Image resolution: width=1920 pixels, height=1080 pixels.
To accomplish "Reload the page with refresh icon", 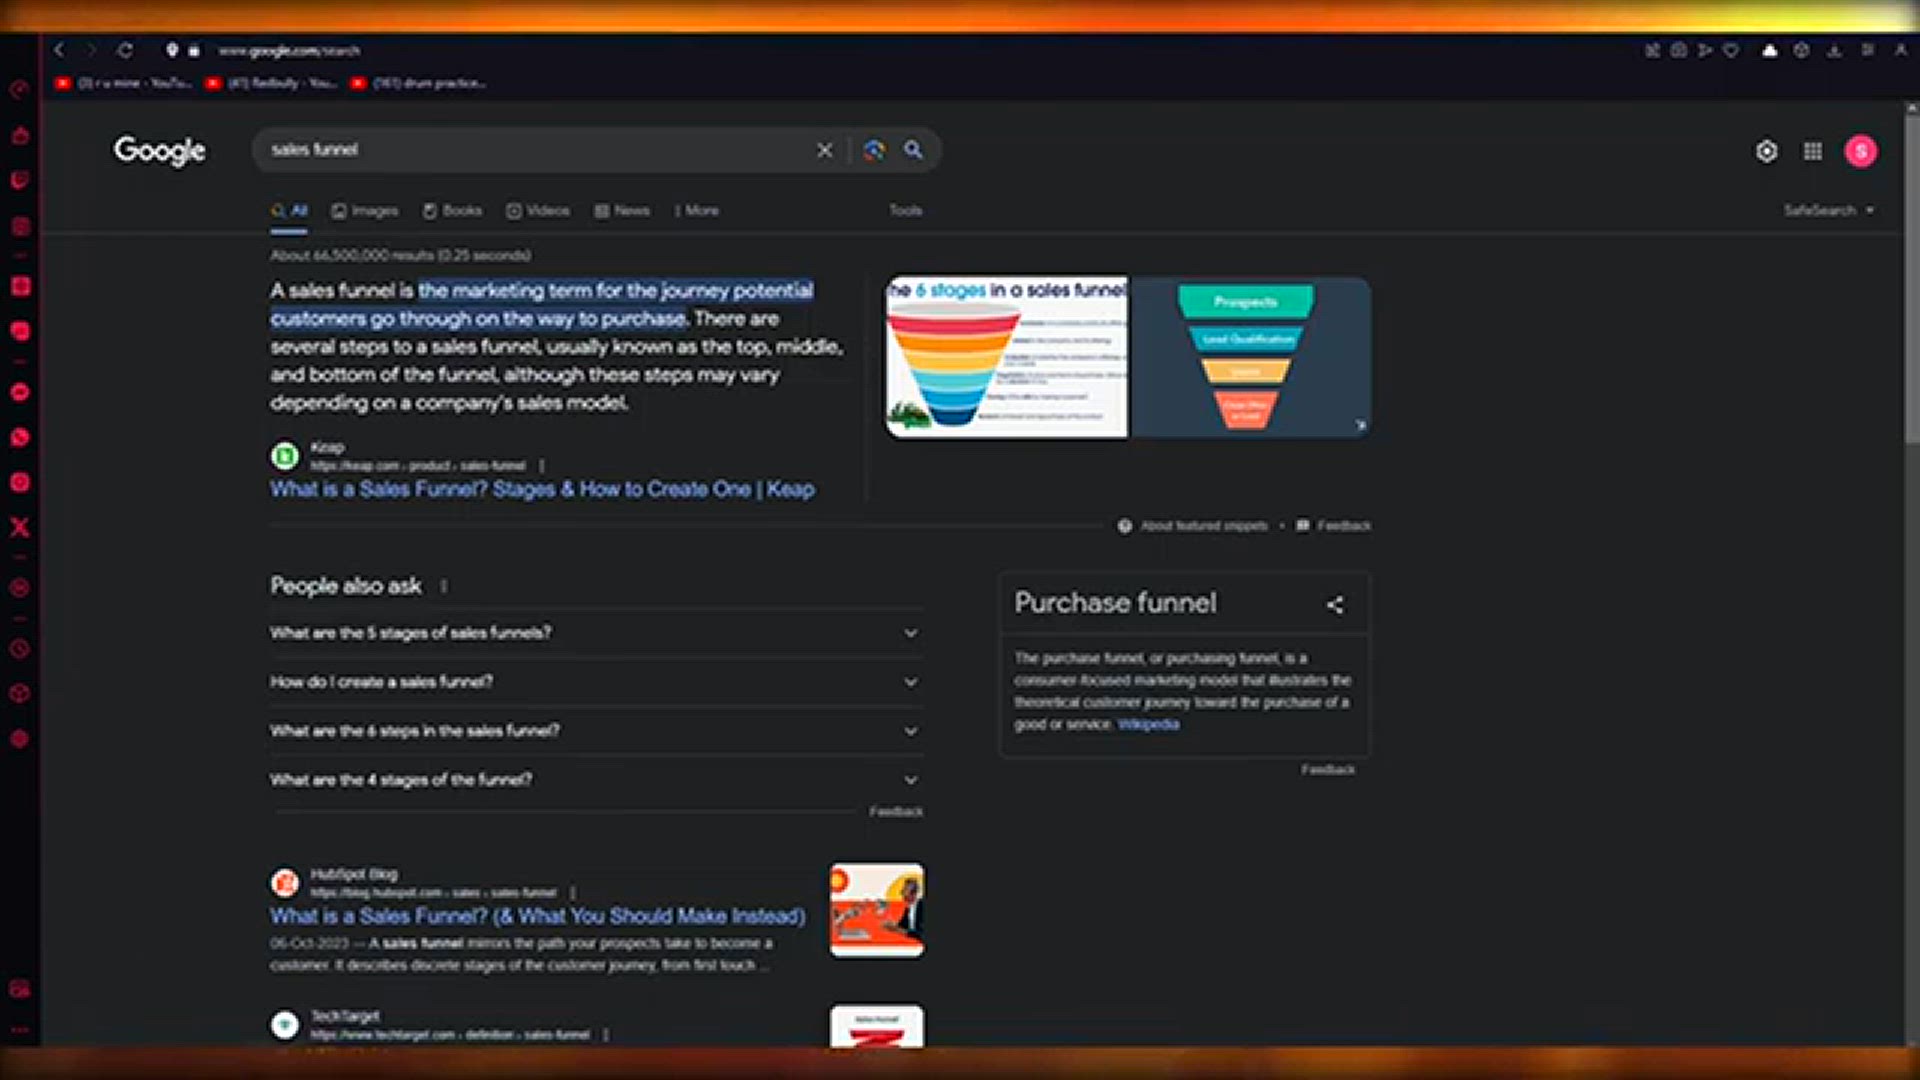I will coord(125,50).
